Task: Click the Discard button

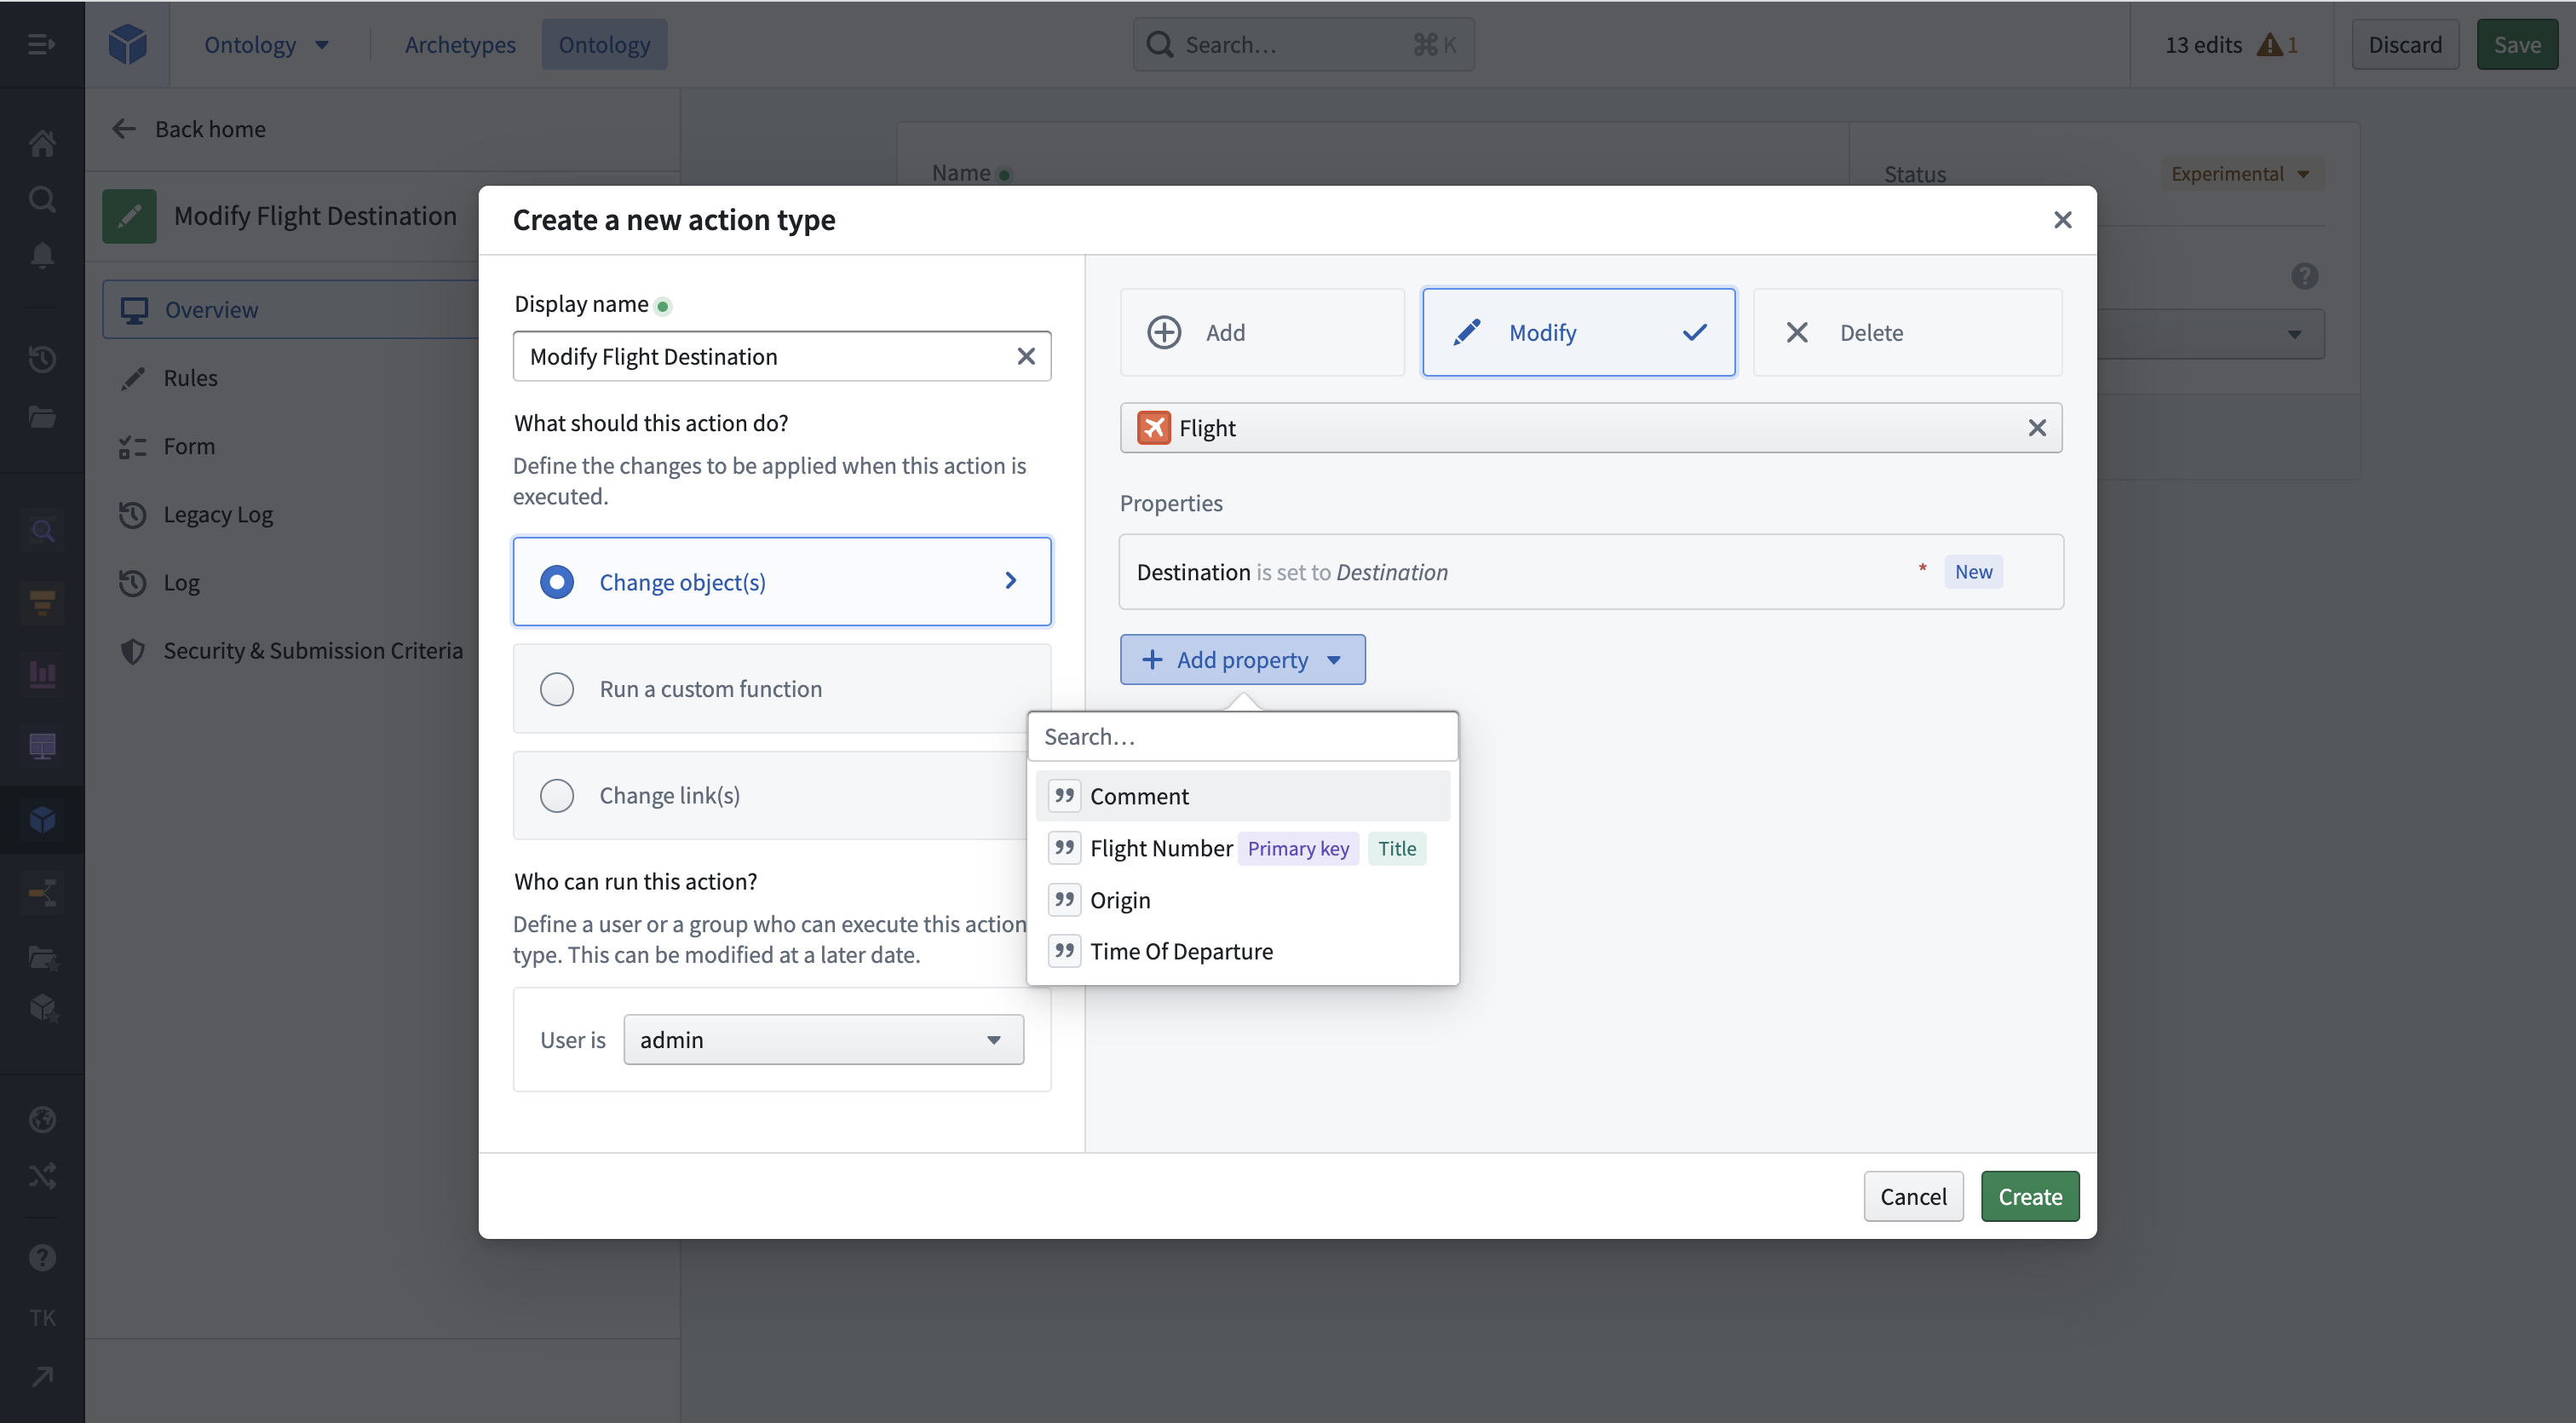Action: coord(2404,45)
